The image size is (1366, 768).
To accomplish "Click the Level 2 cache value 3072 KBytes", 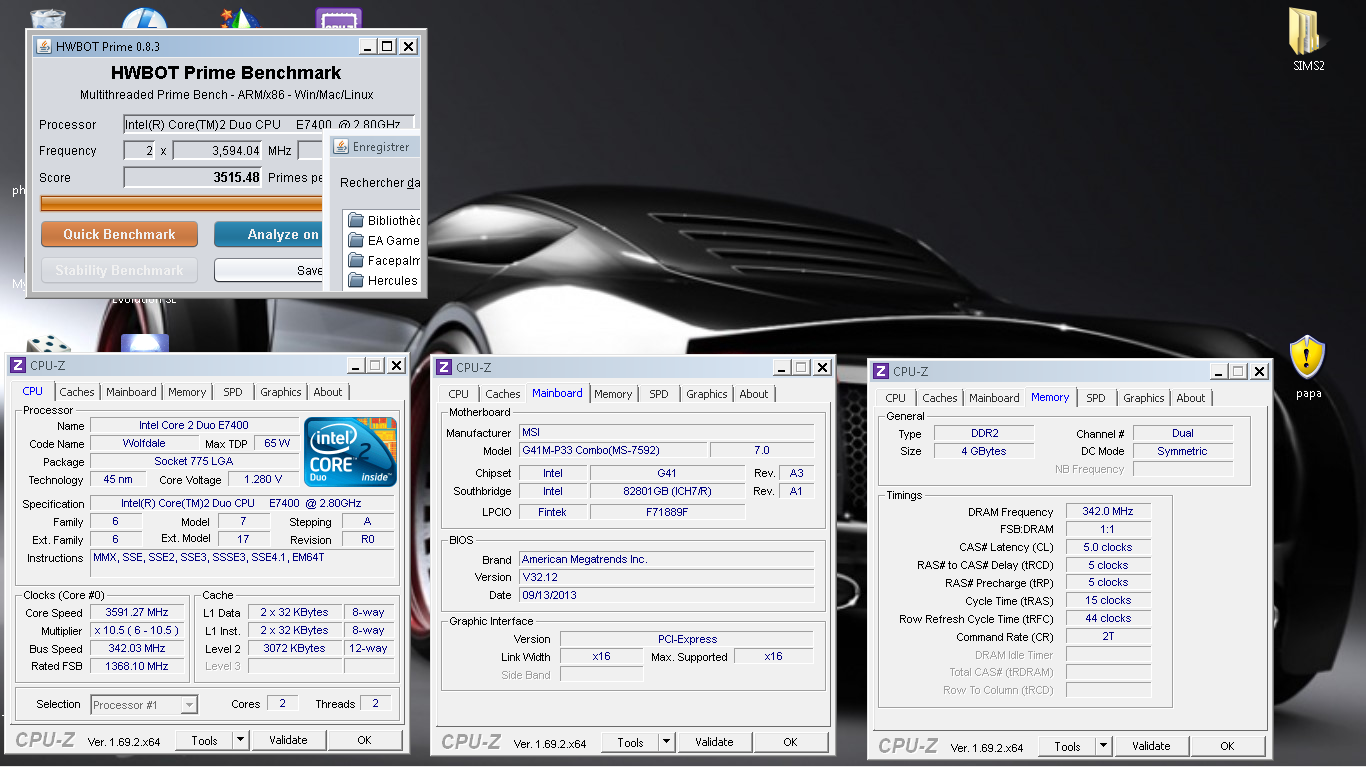I will click(x=293, y=648).
